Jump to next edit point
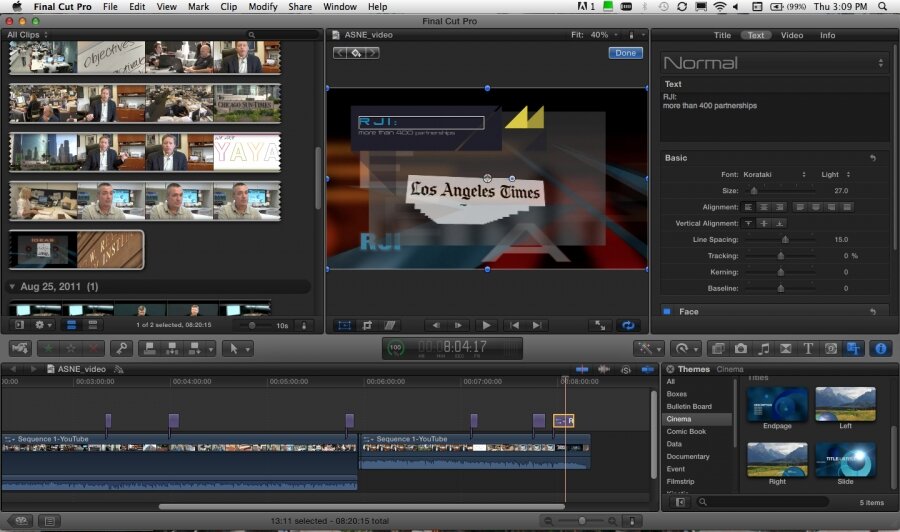 [537, 325]
